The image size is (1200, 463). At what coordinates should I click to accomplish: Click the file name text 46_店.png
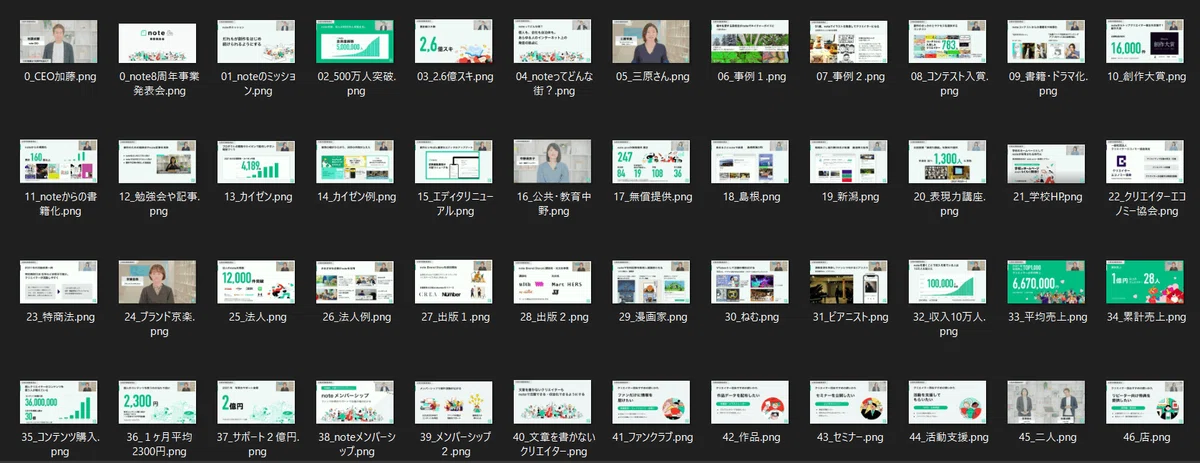click(x=1145, y=437)
